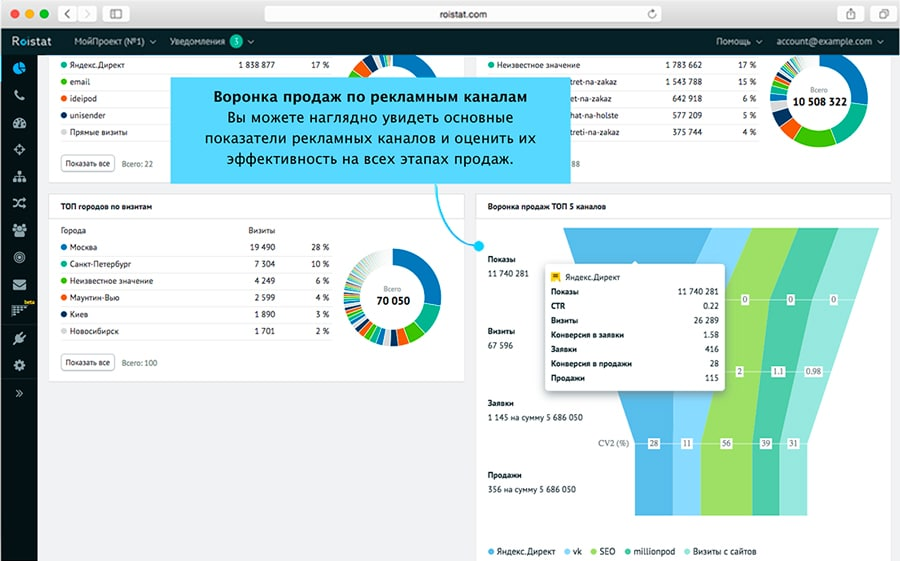The image size is (900, 561).
Task: Click the cities donut chart with 70 050
Action: pos(393,297)
